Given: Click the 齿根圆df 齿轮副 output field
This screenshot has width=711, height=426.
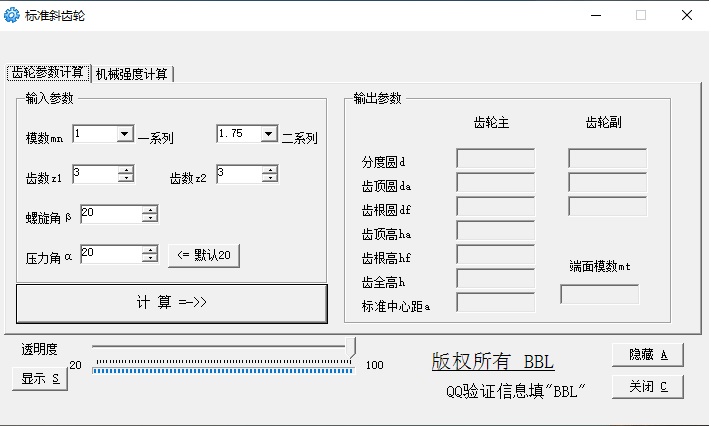Looking at the screenshot, I should 608,206.
